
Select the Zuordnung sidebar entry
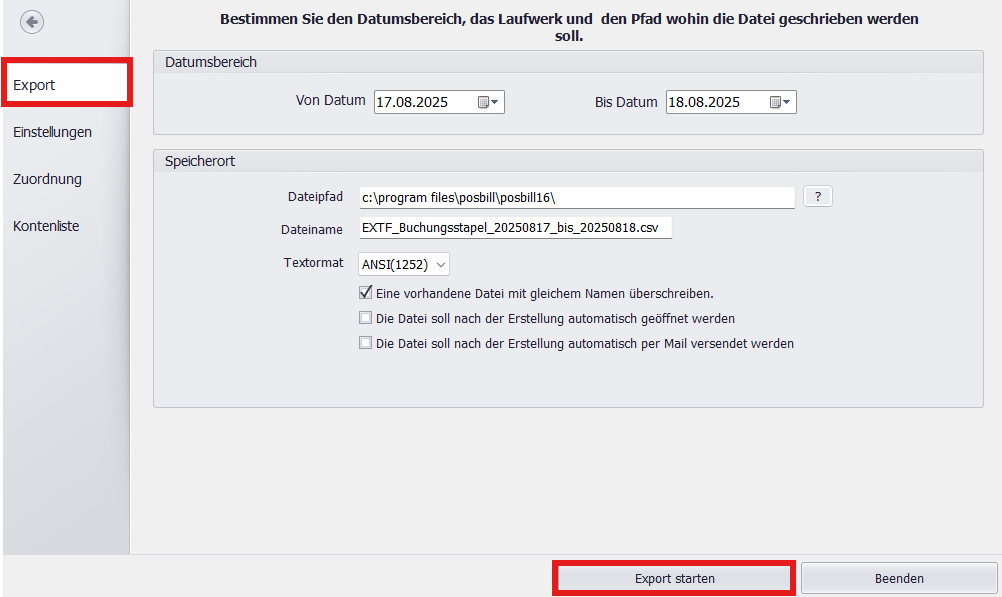click(45, 178)
